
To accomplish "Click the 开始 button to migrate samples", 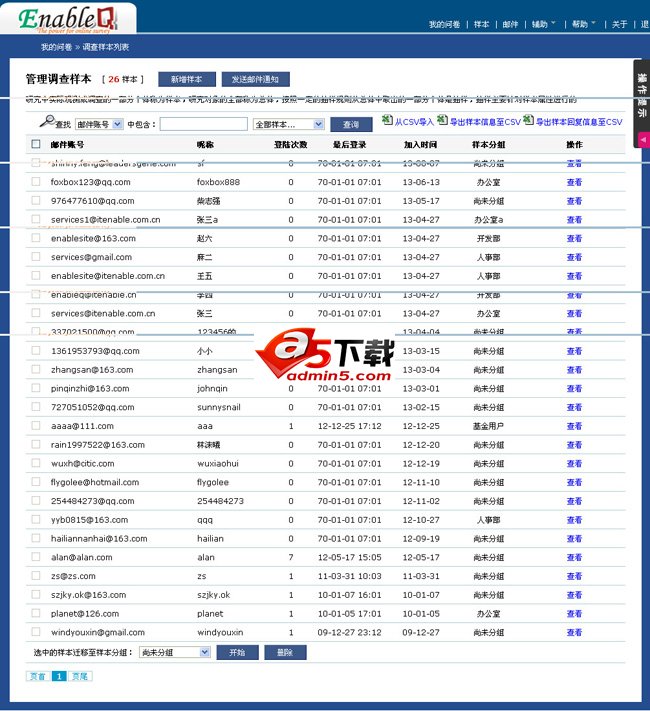I will (x=237, y=652).
